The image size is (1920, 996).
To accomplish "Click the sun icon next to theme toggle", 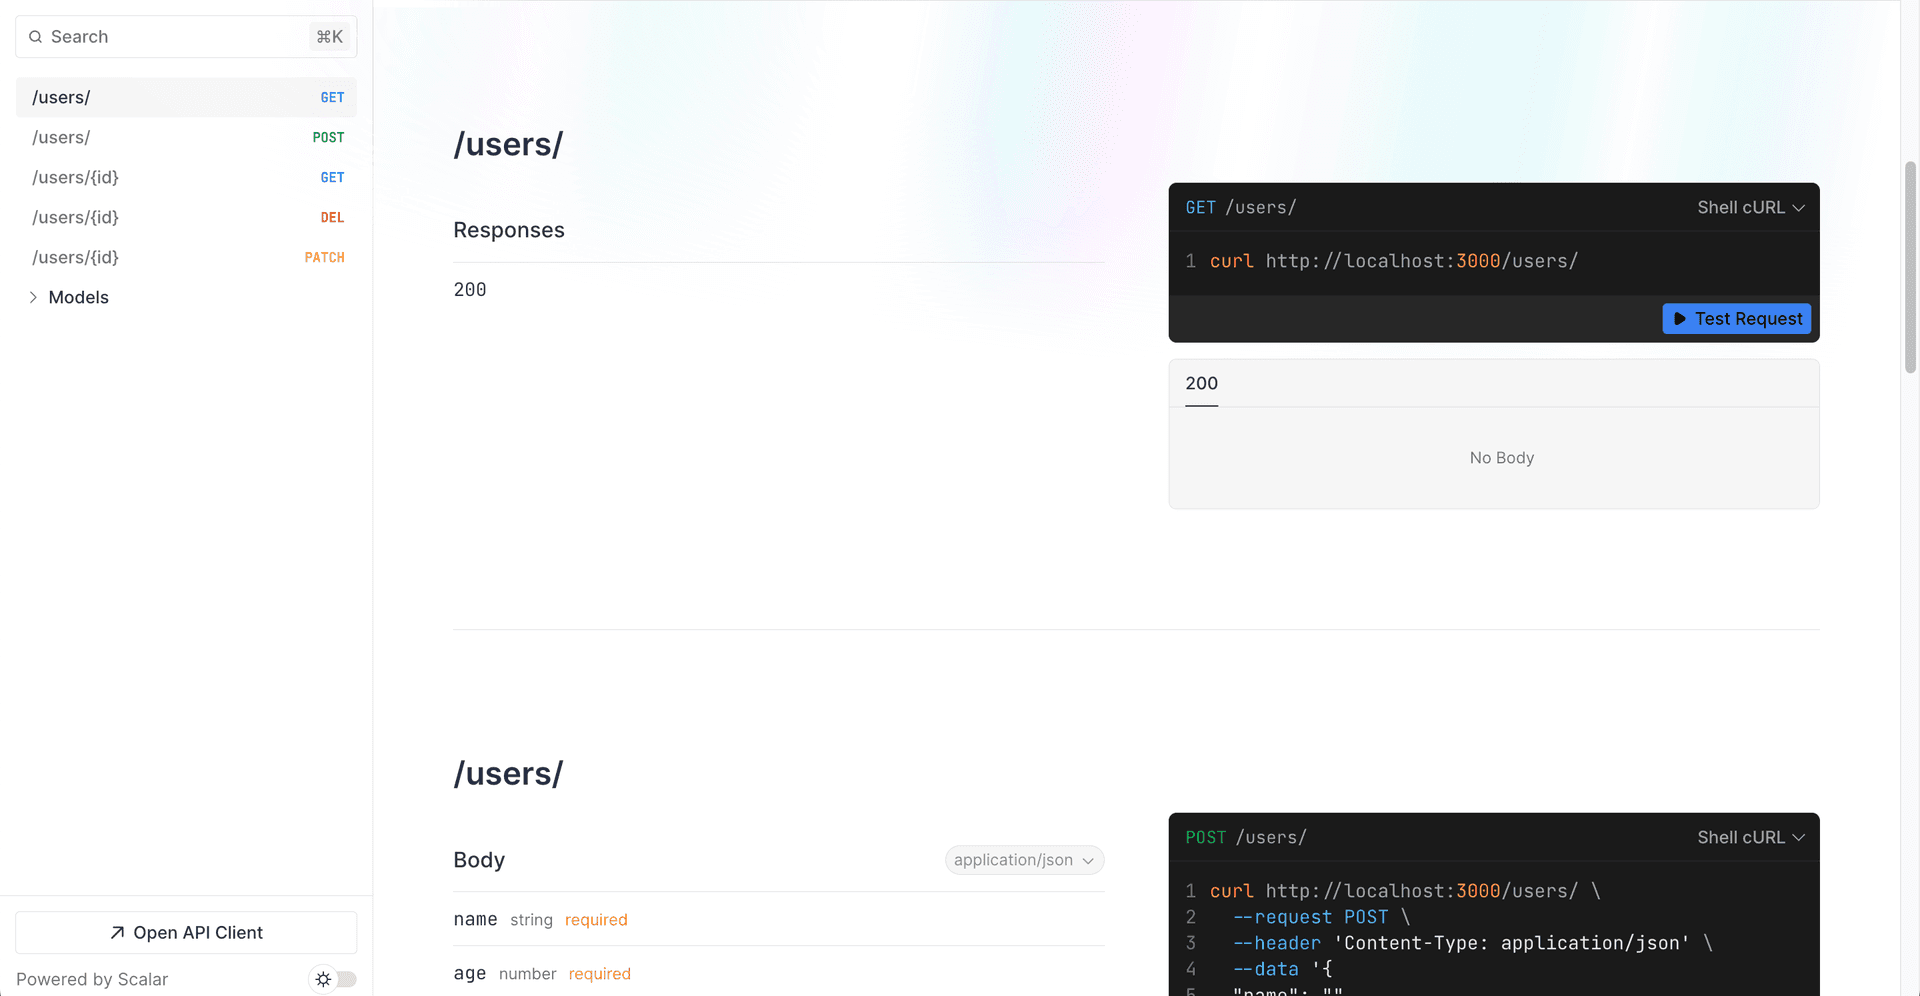I will tap(322, 979).
